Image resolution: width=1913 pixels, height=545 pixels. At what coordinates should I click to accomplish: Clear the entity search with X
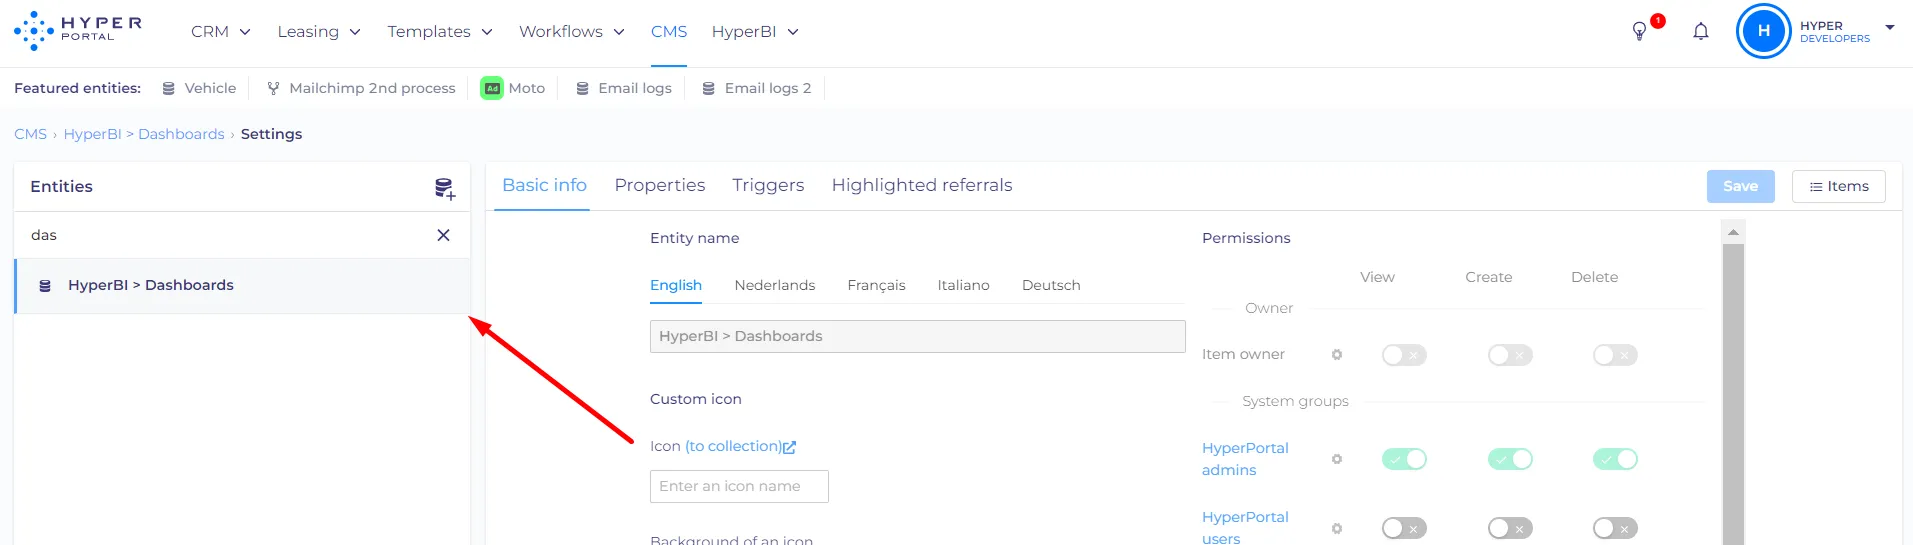pos(443,235)
